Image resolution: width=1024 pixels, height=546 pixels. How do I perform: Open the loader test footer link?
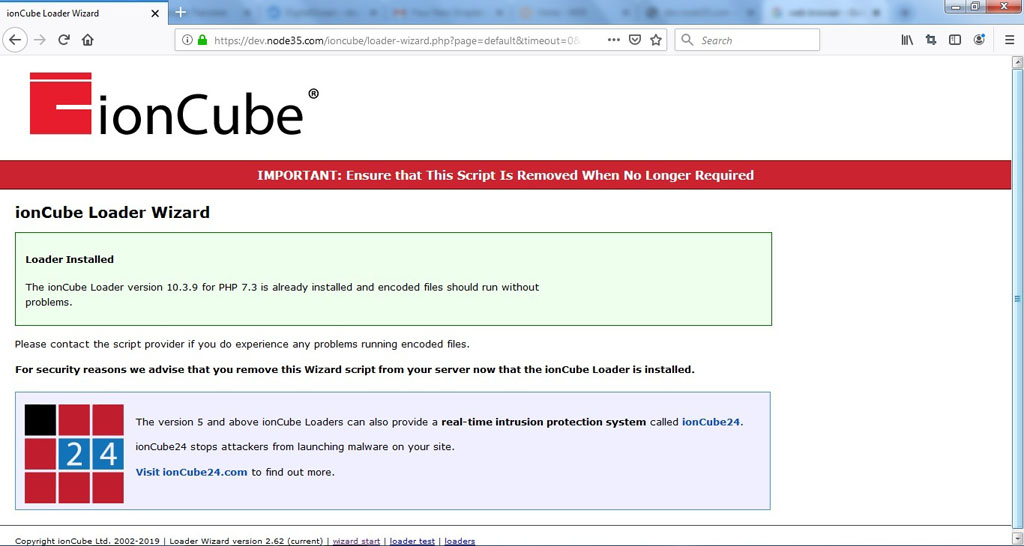point(412,541)
